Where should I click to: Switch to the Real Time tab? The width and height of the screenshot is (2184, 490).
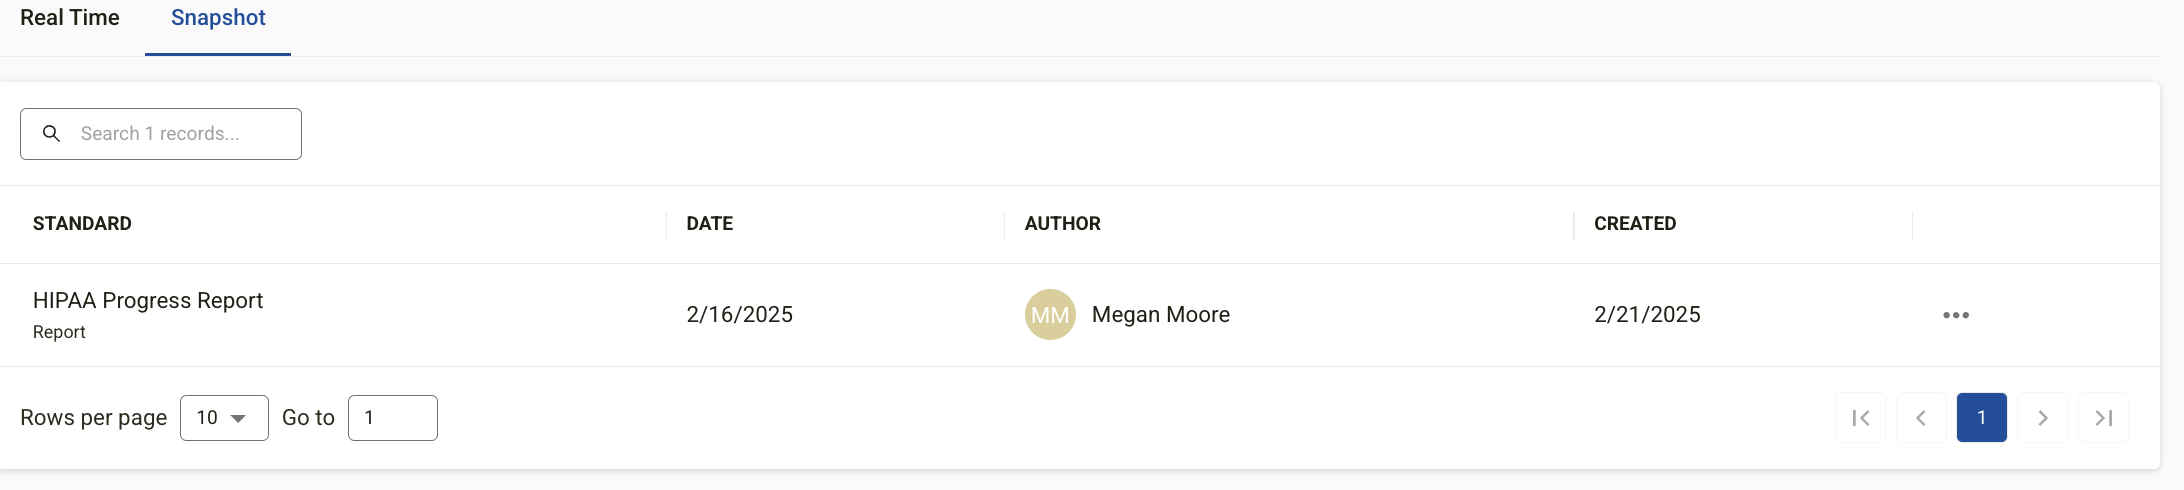point(70,18)
